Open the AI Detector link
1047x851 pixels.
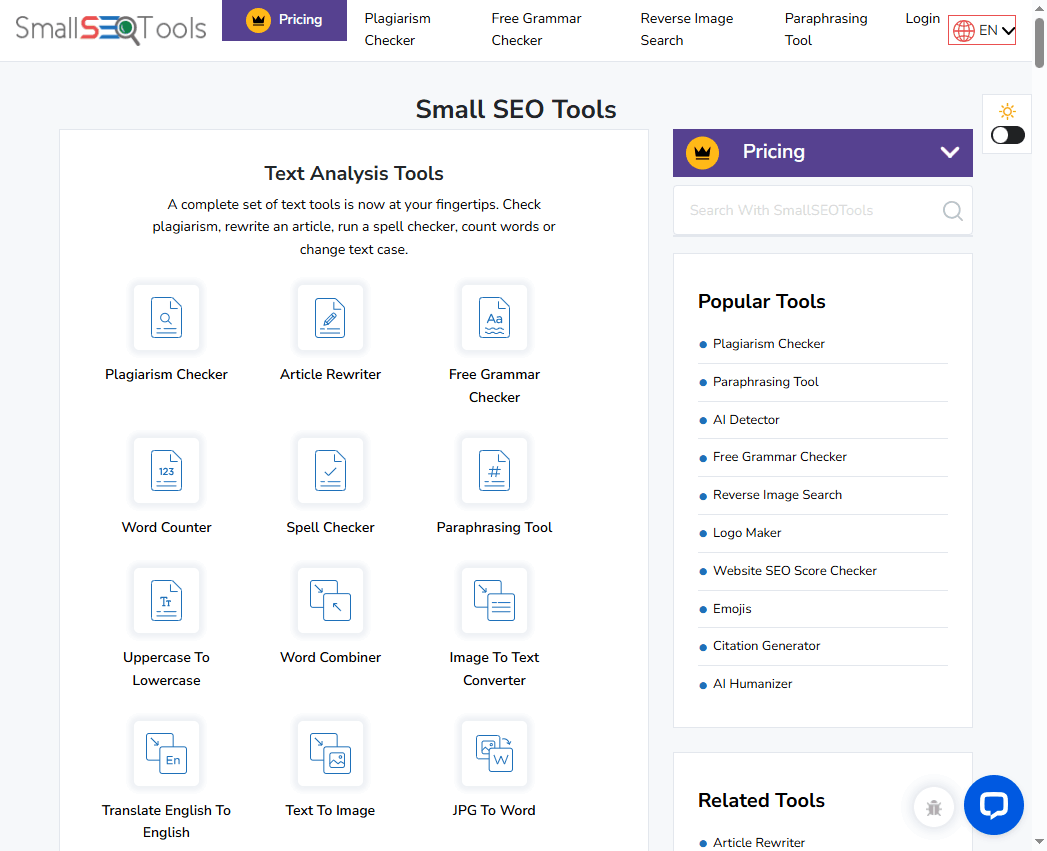click(746, 419)
